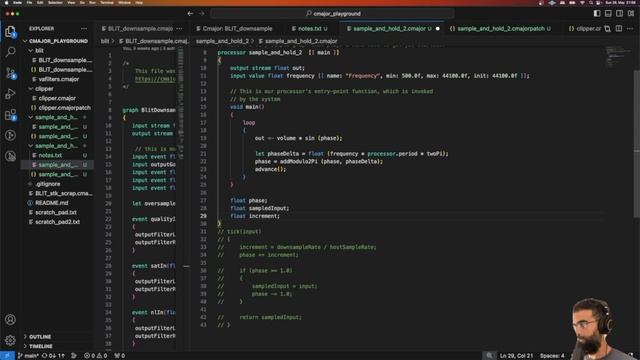
Task: Switch to the sample_and_hold_2.cmajorpatch tab
Action: click(x=500, y=29)
